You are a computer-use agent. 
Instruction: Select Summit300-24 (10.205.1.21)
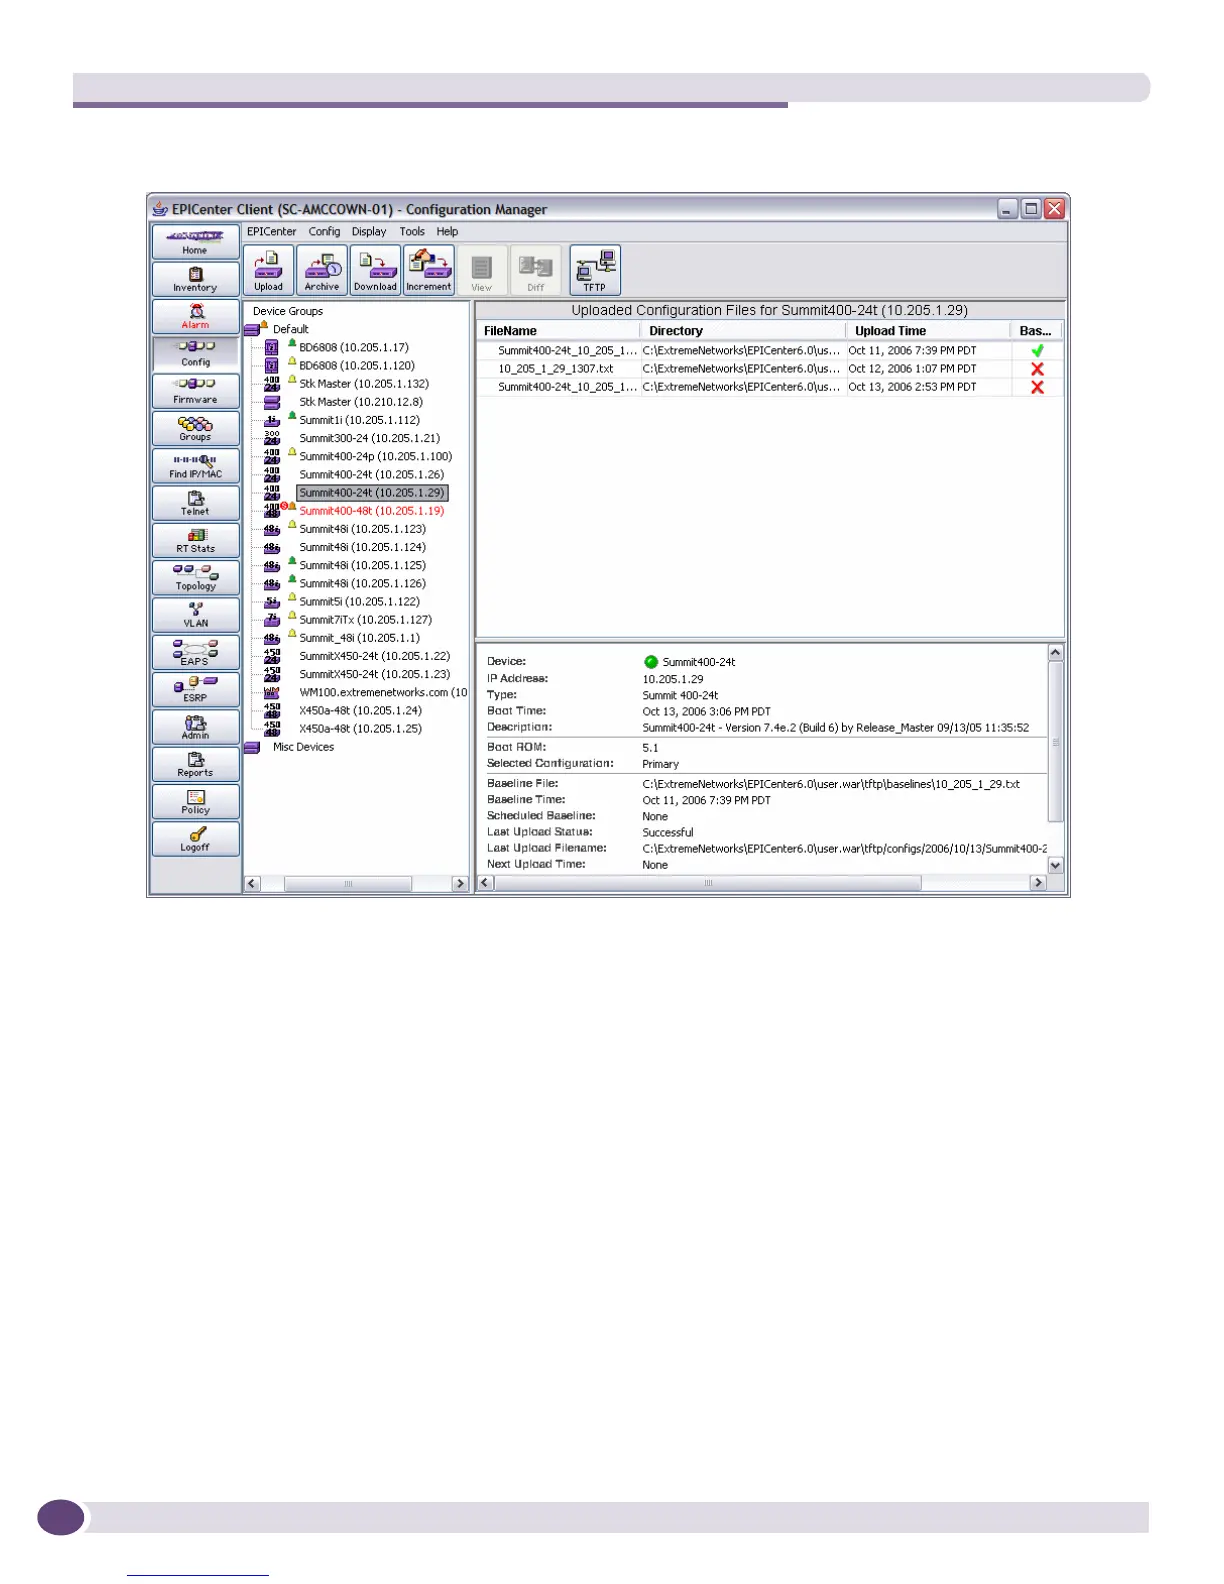tap(370, 438)
